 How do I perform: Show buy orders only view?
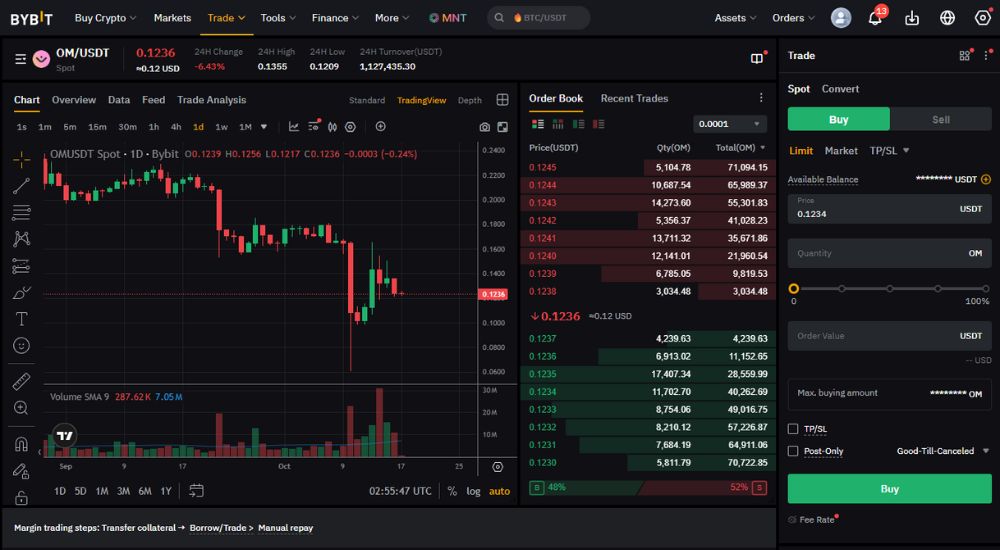click(578, 124)
